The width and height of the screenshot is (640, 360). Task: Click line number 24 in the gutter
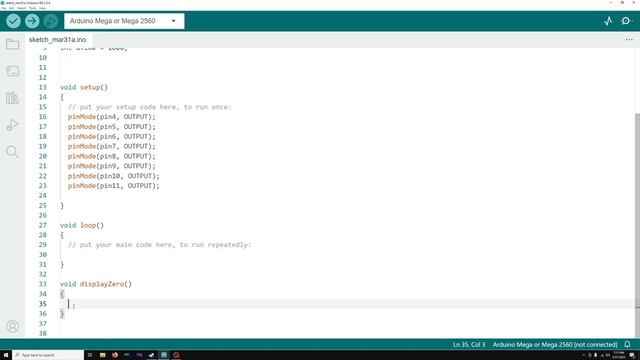(x=42, y=196)
